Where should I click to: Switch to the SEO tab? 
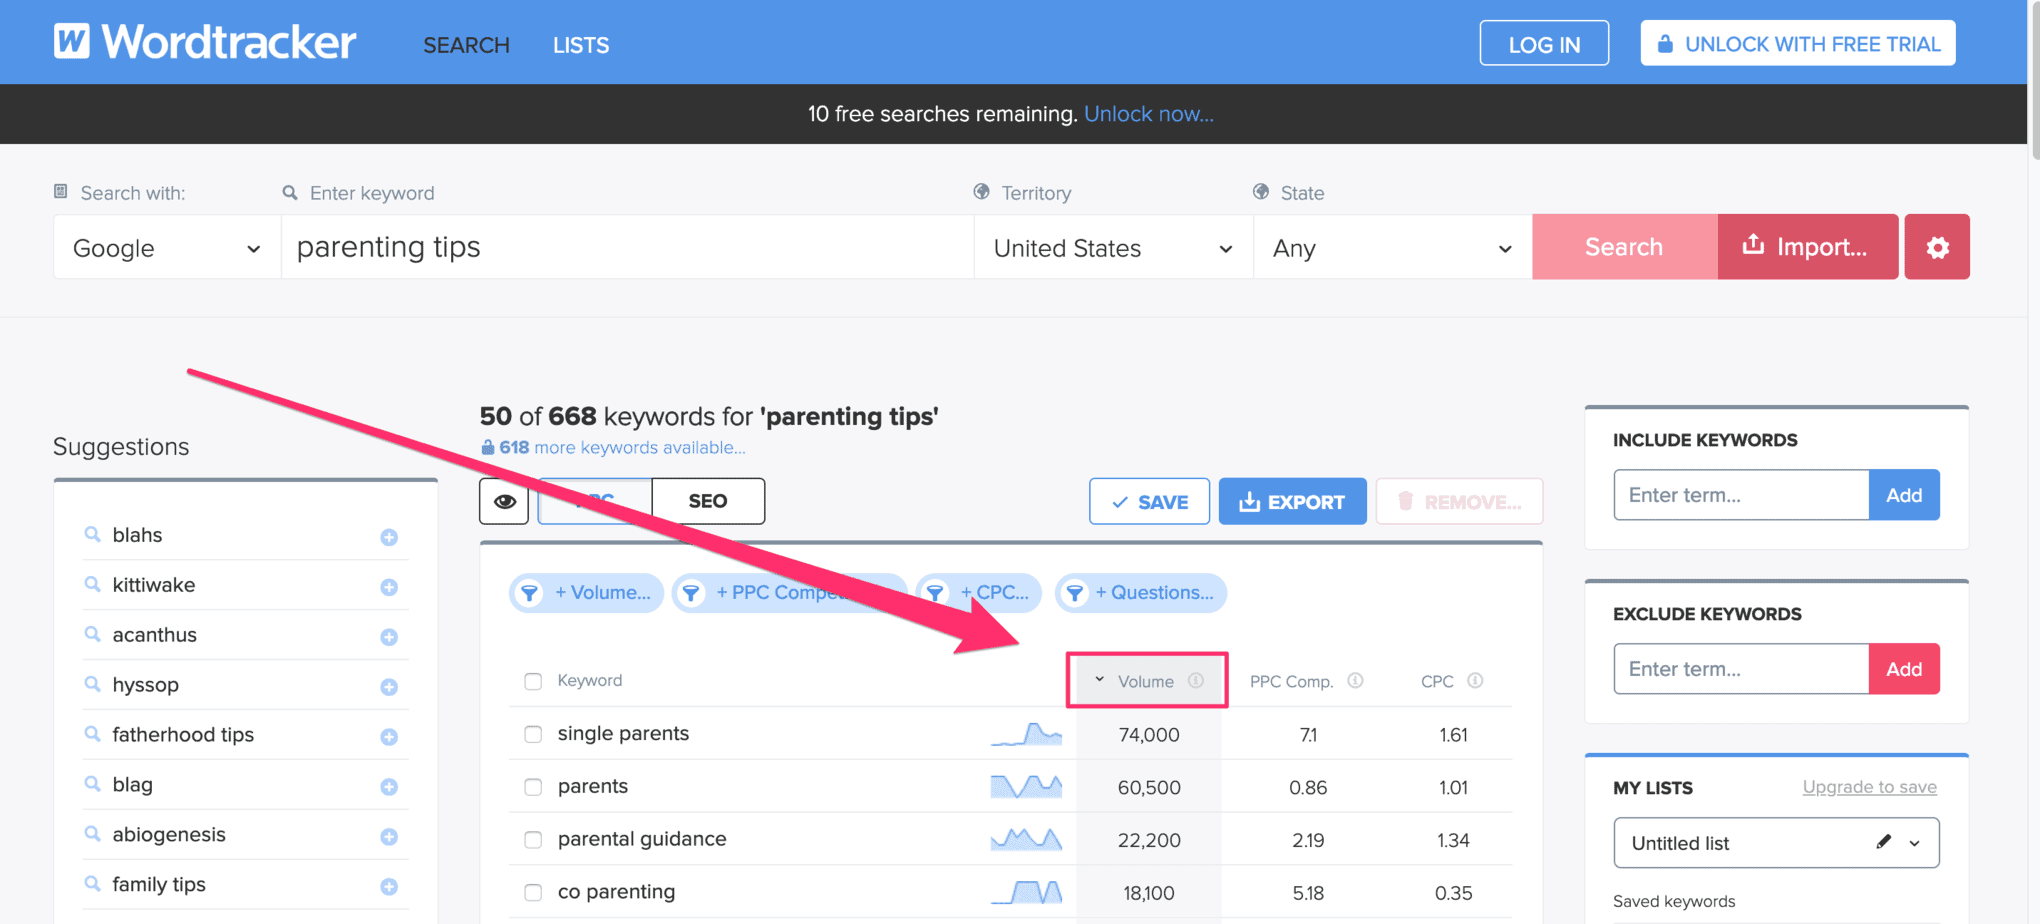tap(707, 500)
